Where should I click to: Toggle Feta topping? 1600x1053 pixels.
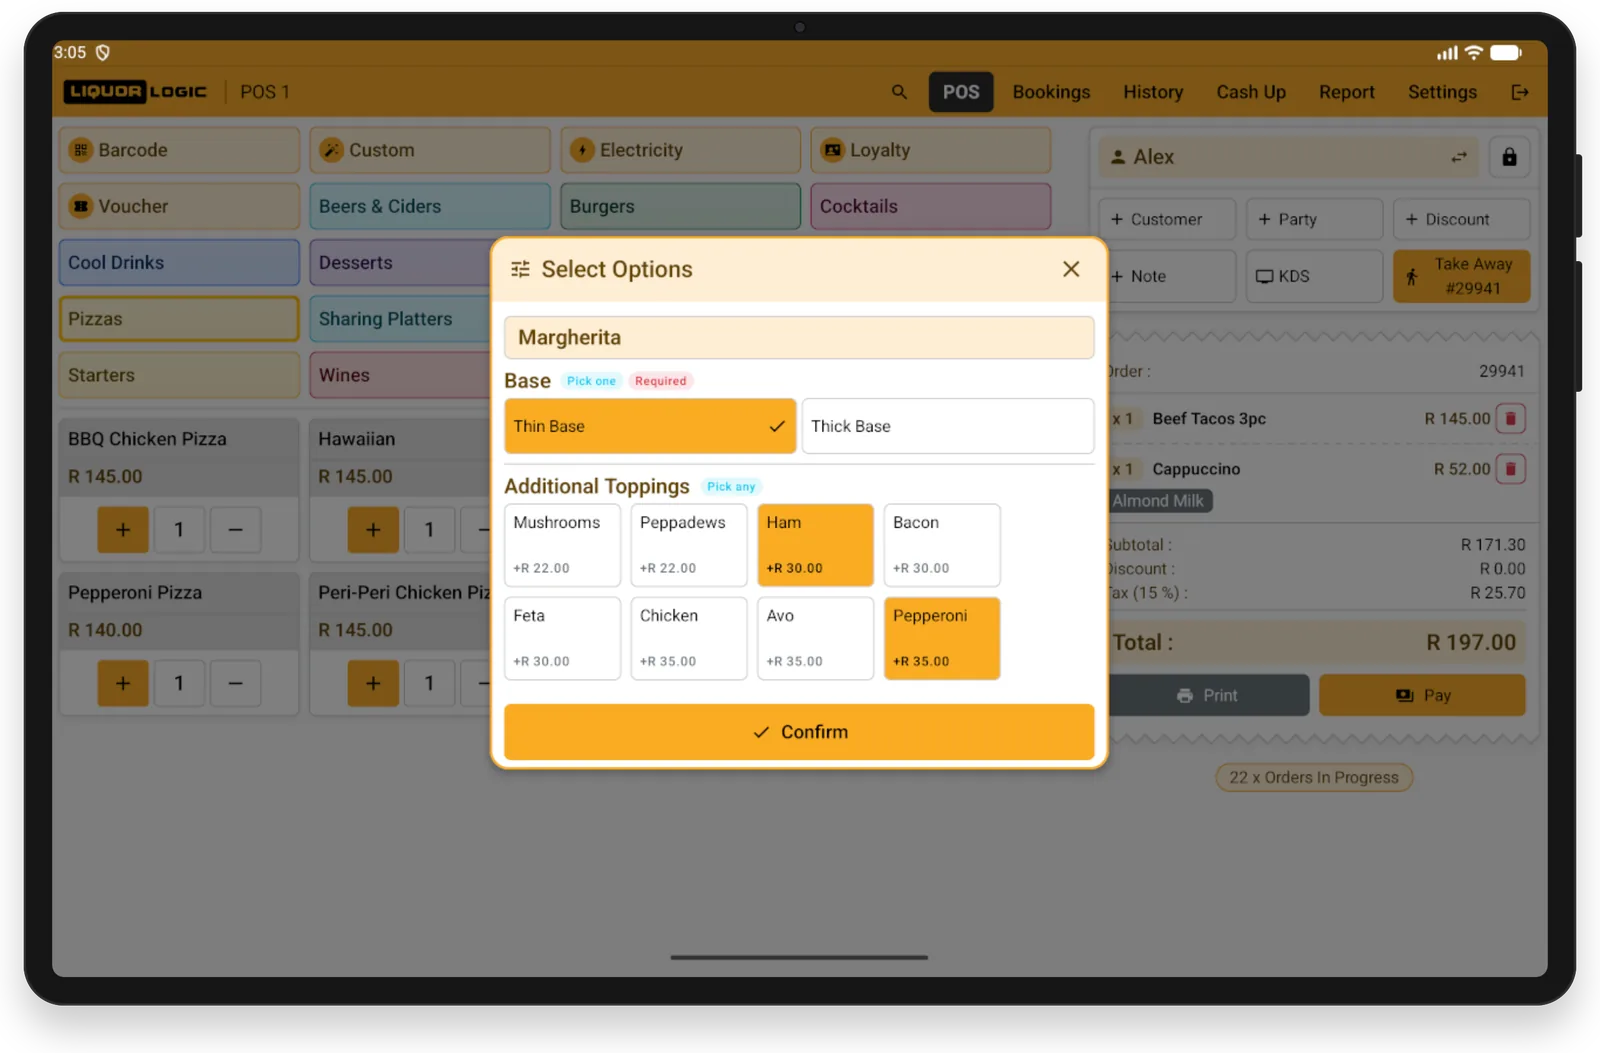coord(563,638)
